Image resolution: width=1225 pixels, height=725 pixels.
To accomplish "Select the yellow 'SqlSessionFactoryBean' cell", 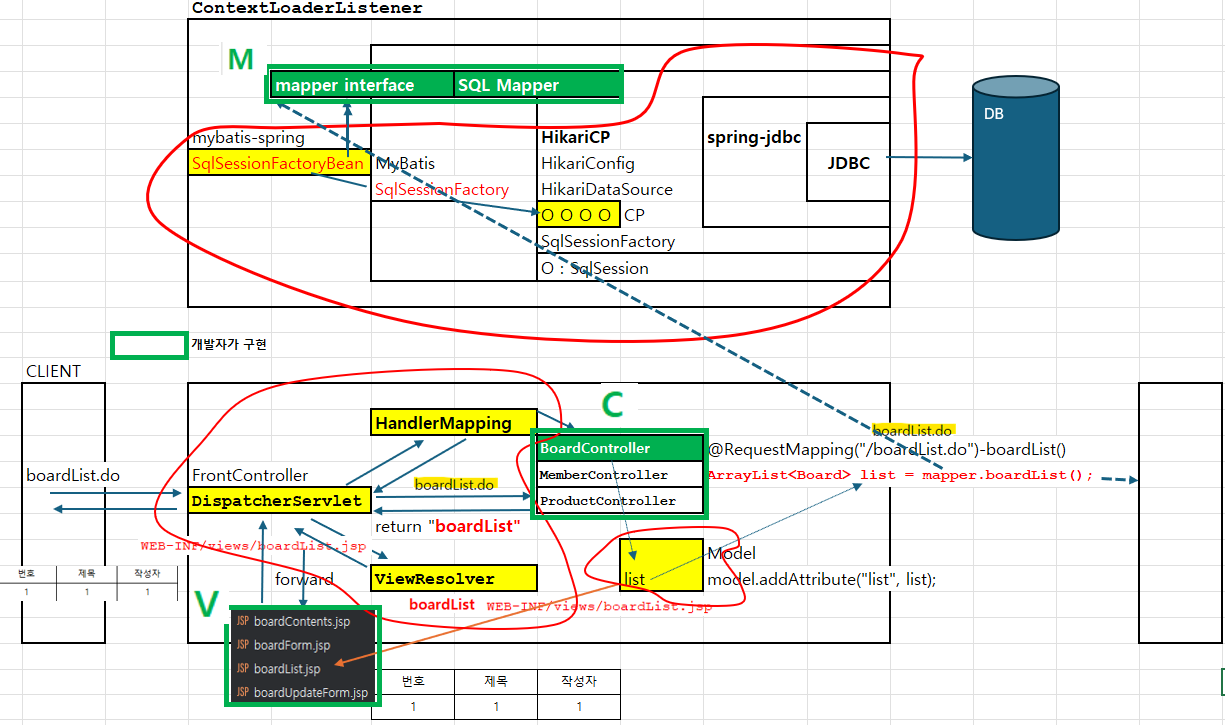I will 279,163.
